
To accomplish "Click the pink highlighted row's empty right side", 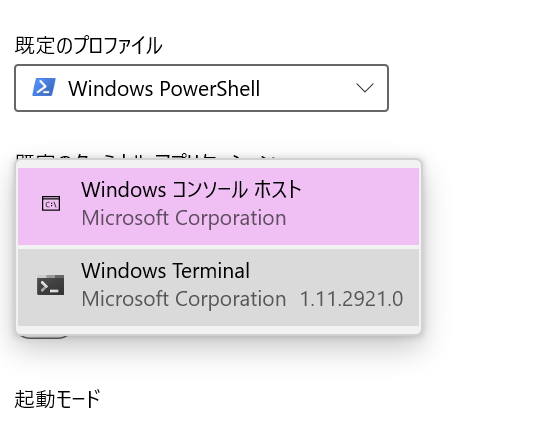I will click(x=360, y=206).
